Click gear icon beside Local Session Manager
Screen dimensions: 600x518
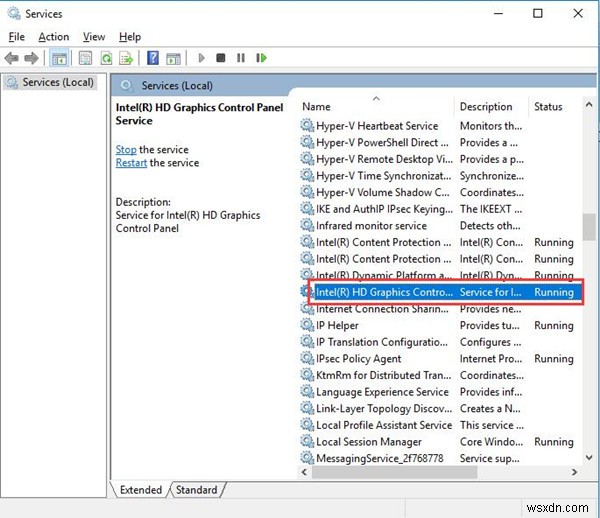pyautogui.click(x=307, y=441)
